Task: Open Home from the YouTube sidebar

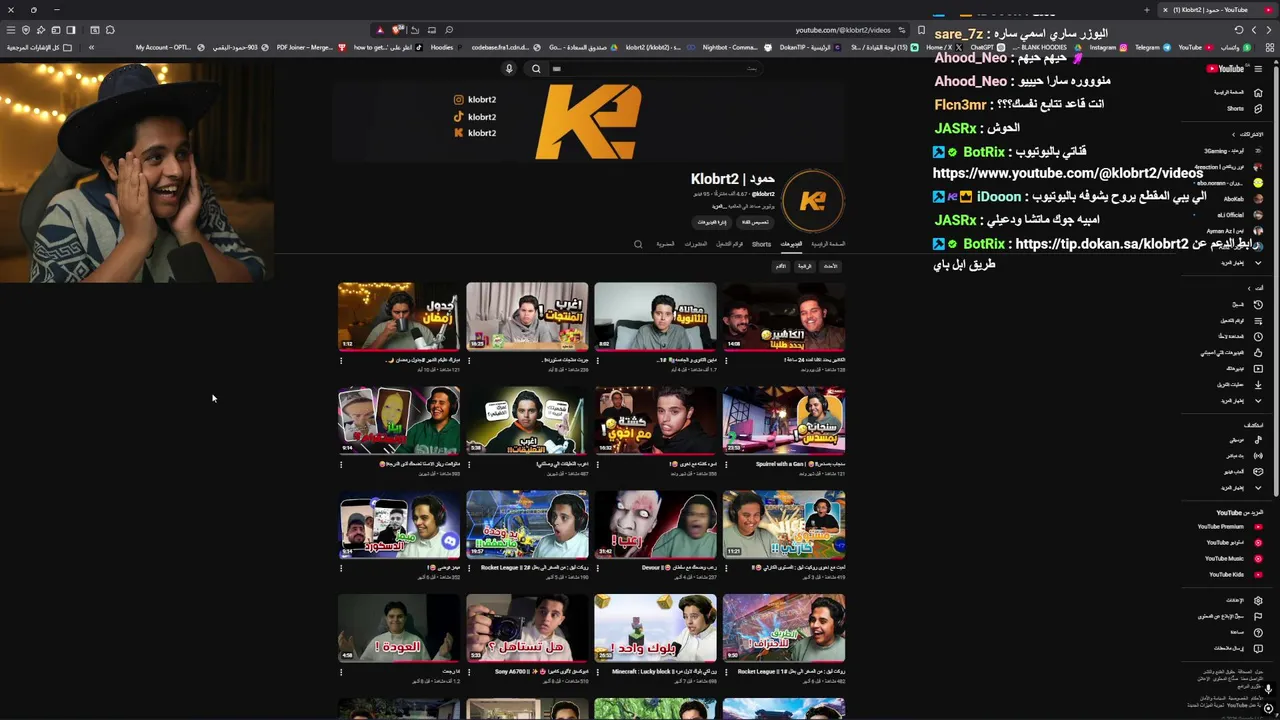Action: click(1236, 93)
